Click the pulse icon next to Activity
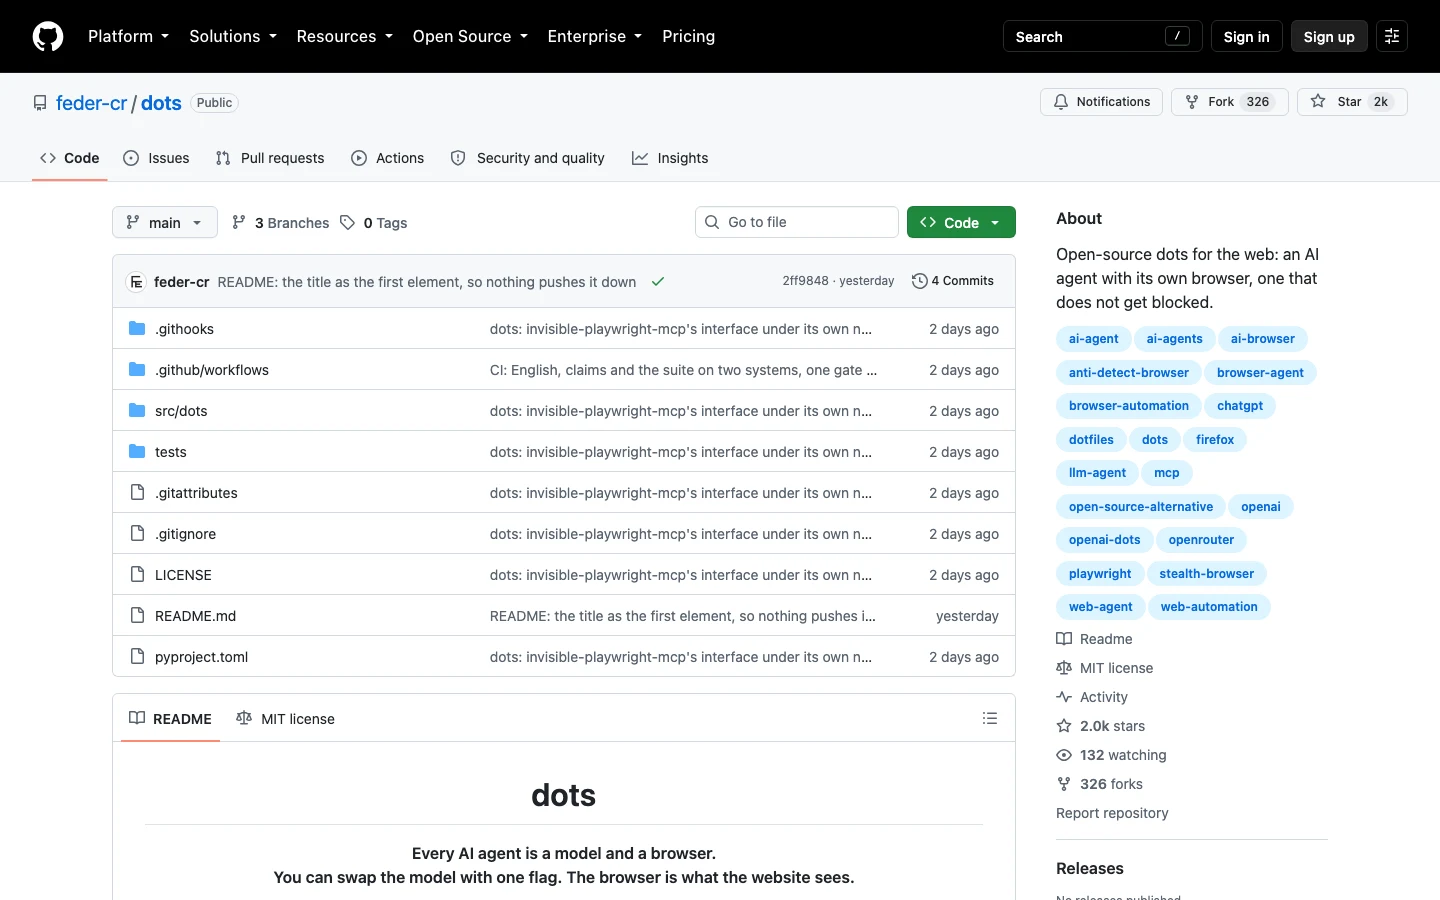Image resolution: width=1440 pixels, height=900 pixels. click(1064, 697)
